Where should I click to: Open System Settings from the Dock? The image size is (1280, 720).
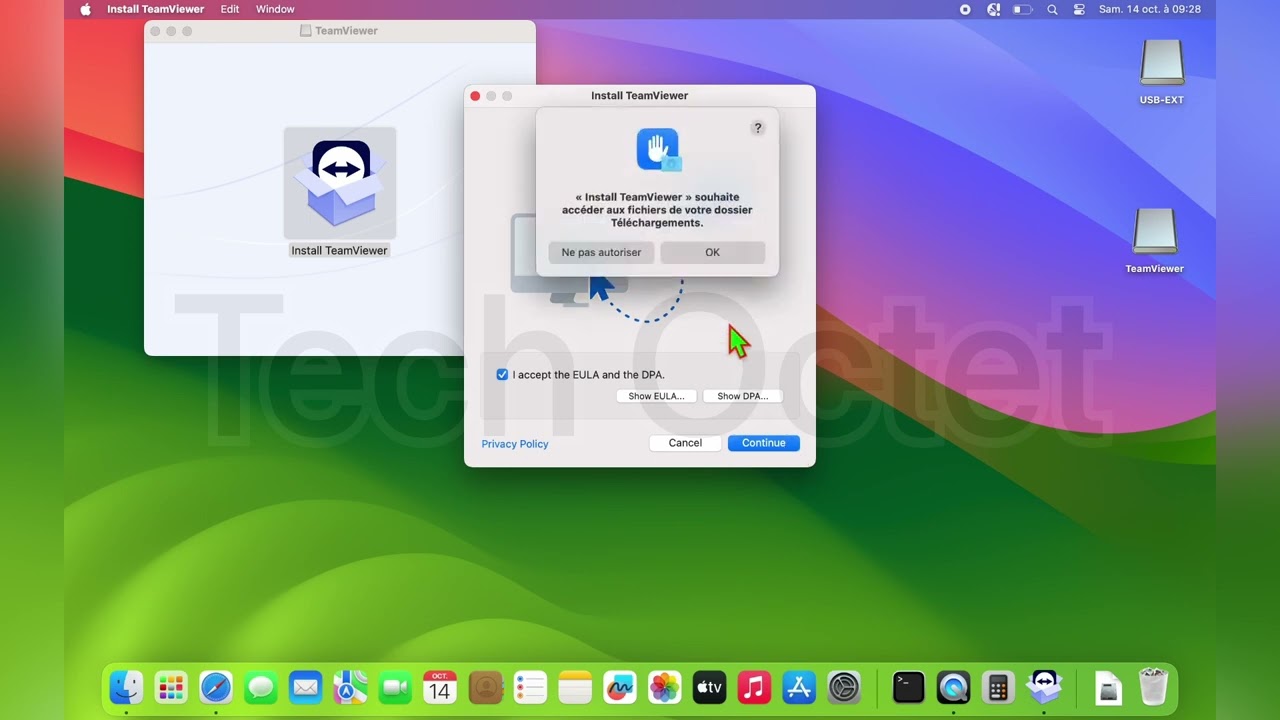coord(844,687)
